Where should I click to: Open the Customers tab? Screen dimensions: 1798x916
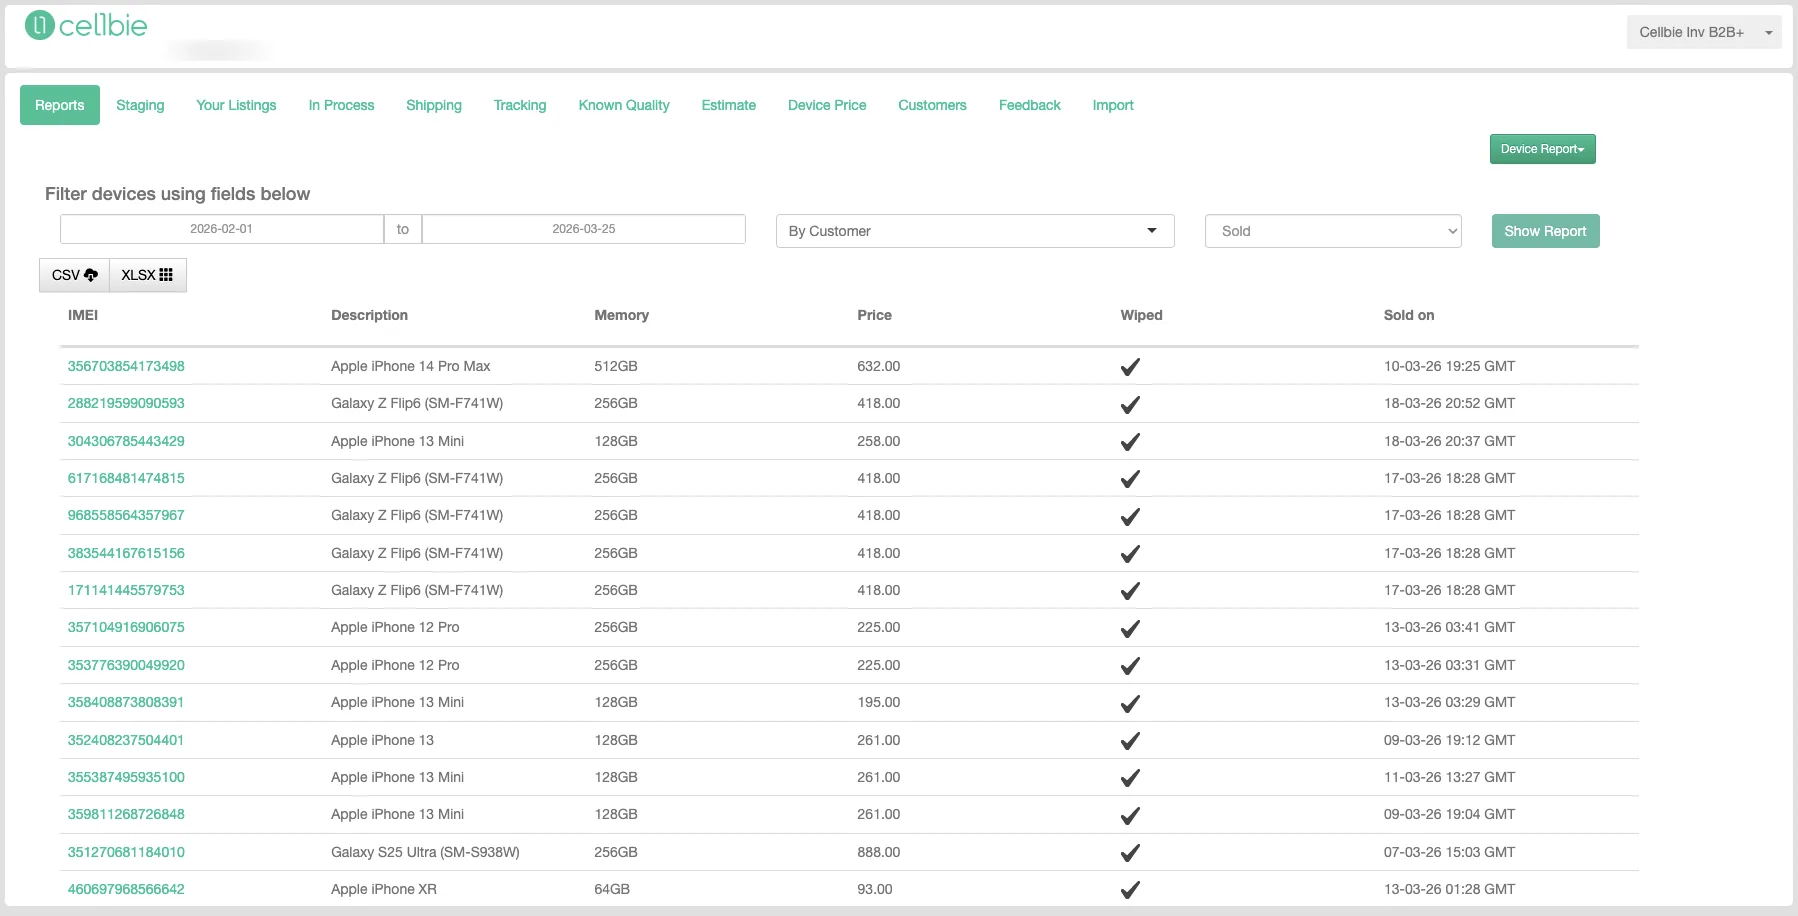932,105
